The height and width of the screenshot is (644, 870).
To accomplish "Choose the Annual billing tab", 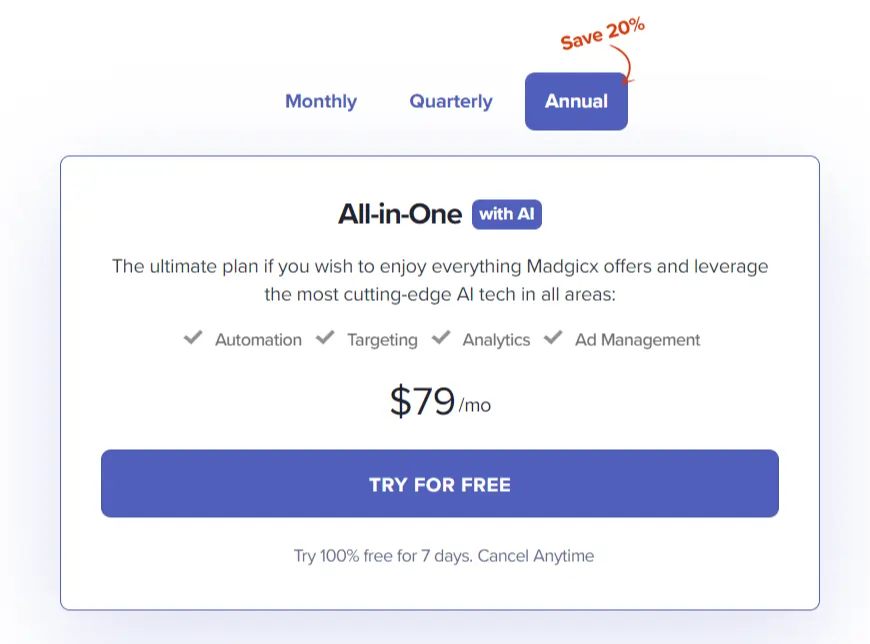I will (x=576, y=101).
